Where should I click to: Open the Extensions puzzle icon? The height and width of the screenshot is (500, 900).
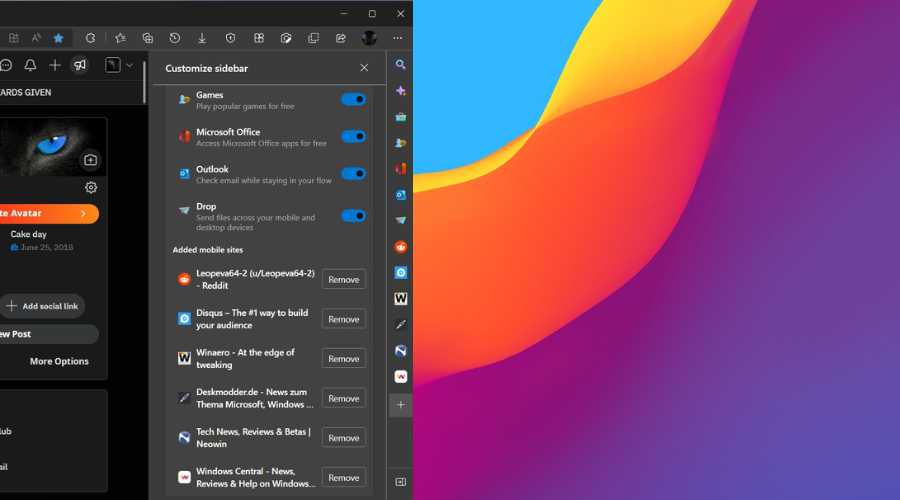[x=91, y=38]
